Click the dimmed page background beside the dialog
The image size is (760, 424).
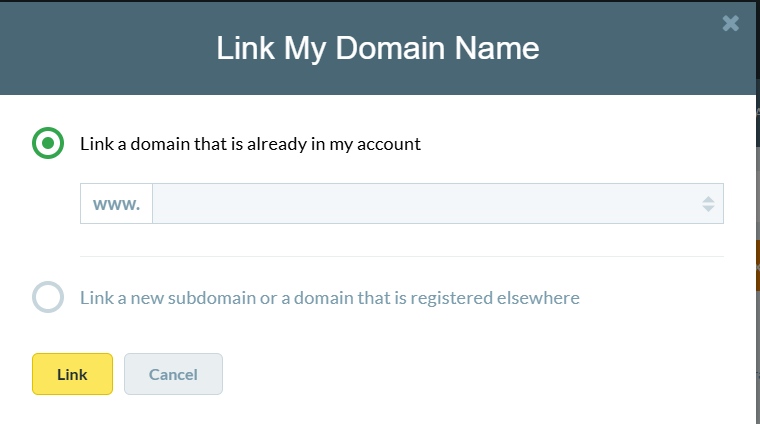[x=758, y=150]
